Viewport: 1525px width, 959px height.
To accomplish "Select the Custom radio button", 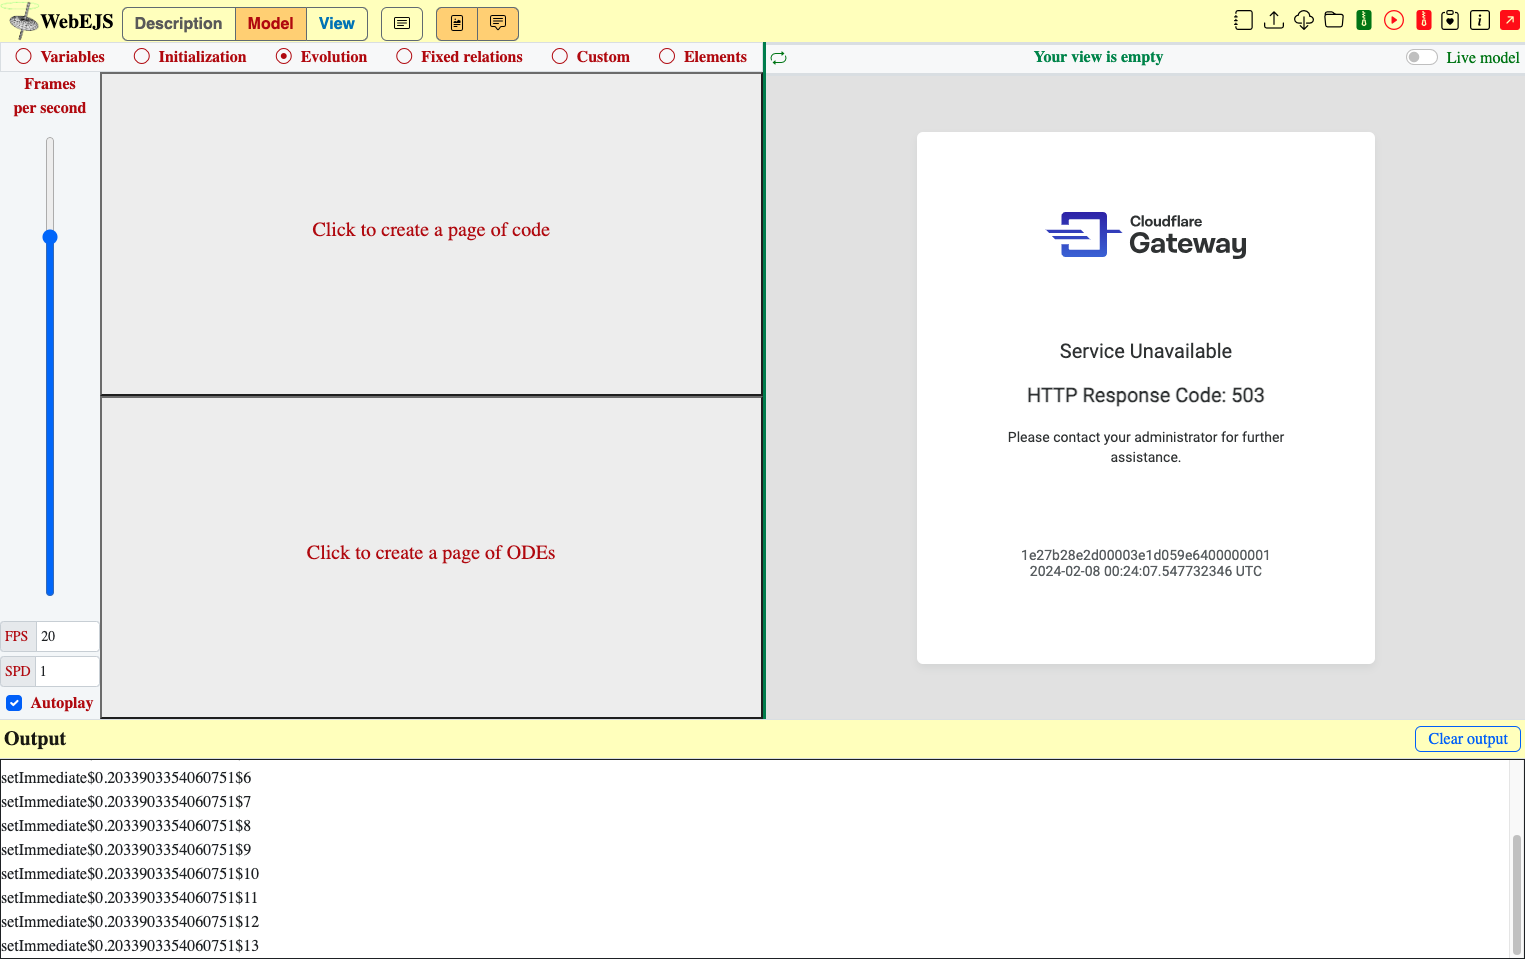I will (560, 57).
